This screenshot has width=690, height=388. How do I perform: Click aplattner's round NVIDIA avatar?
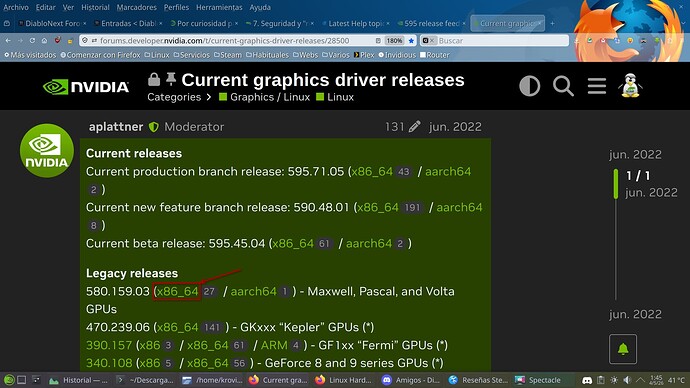pyautogui.click(x=47, y=150)
